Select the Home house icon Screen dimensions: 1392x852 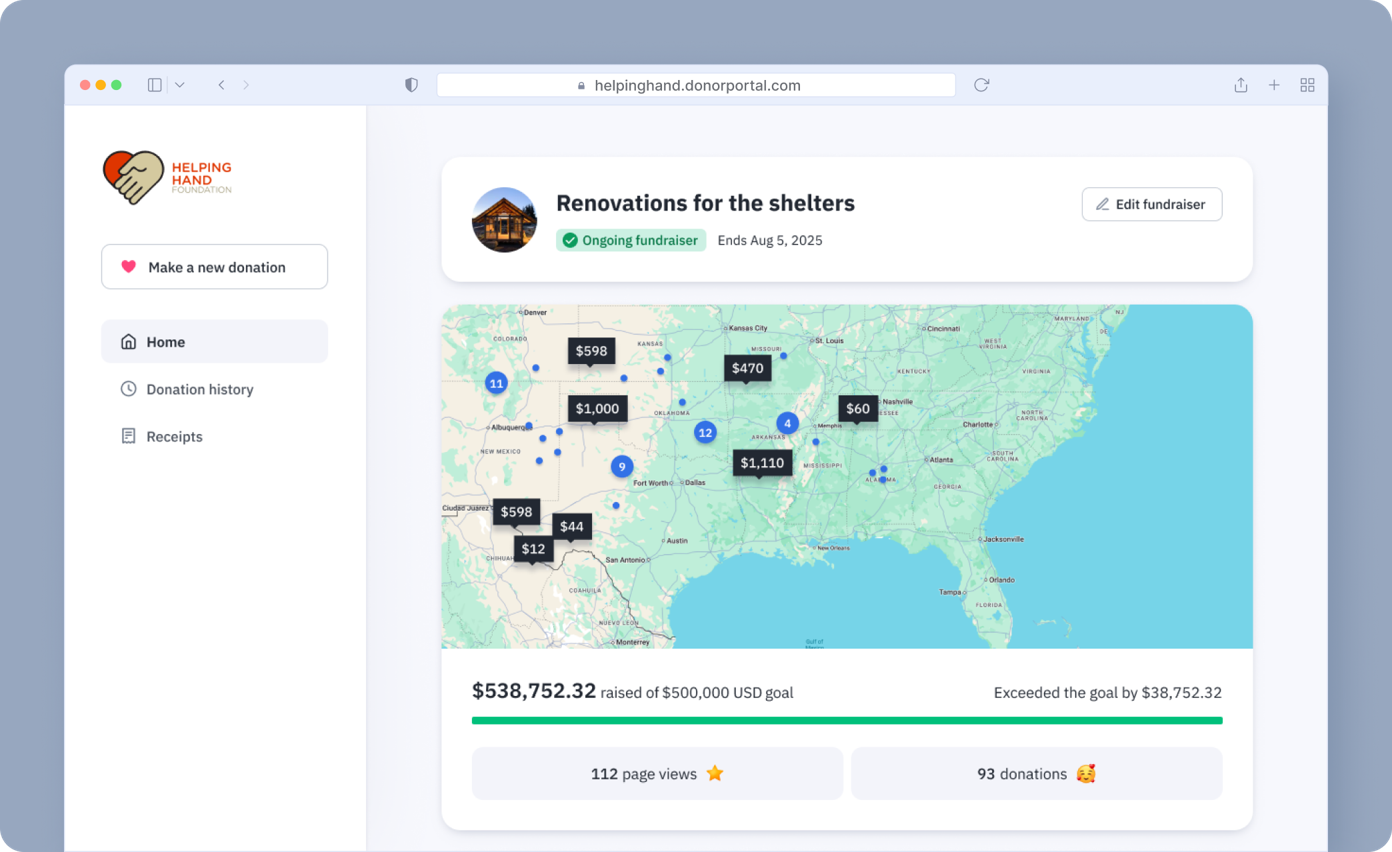128,341
